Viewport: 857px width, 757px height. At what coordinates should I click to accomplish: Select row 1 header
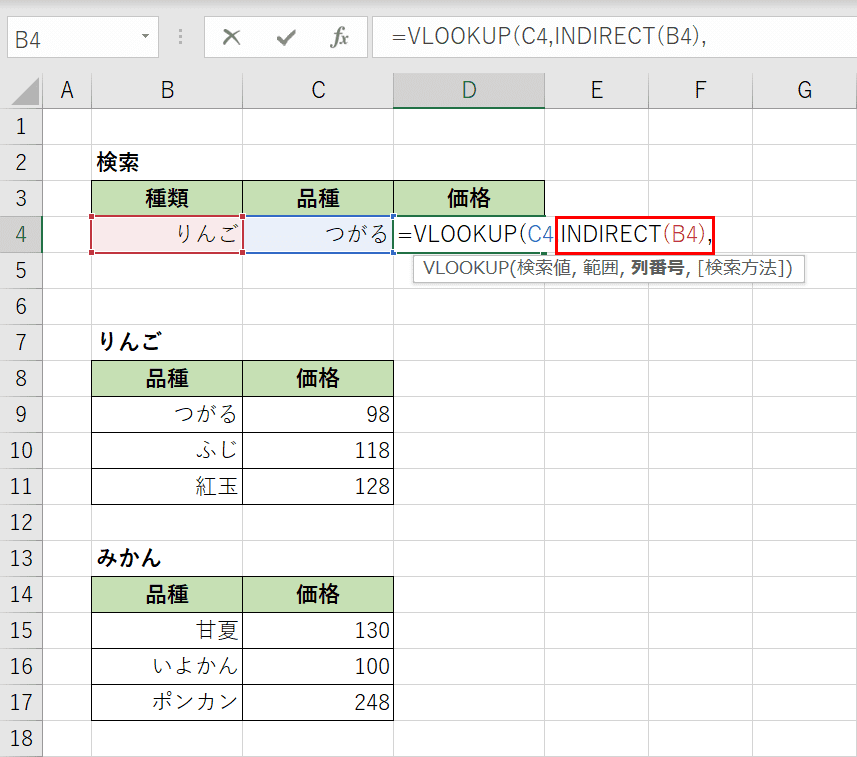tap(21, 126)
